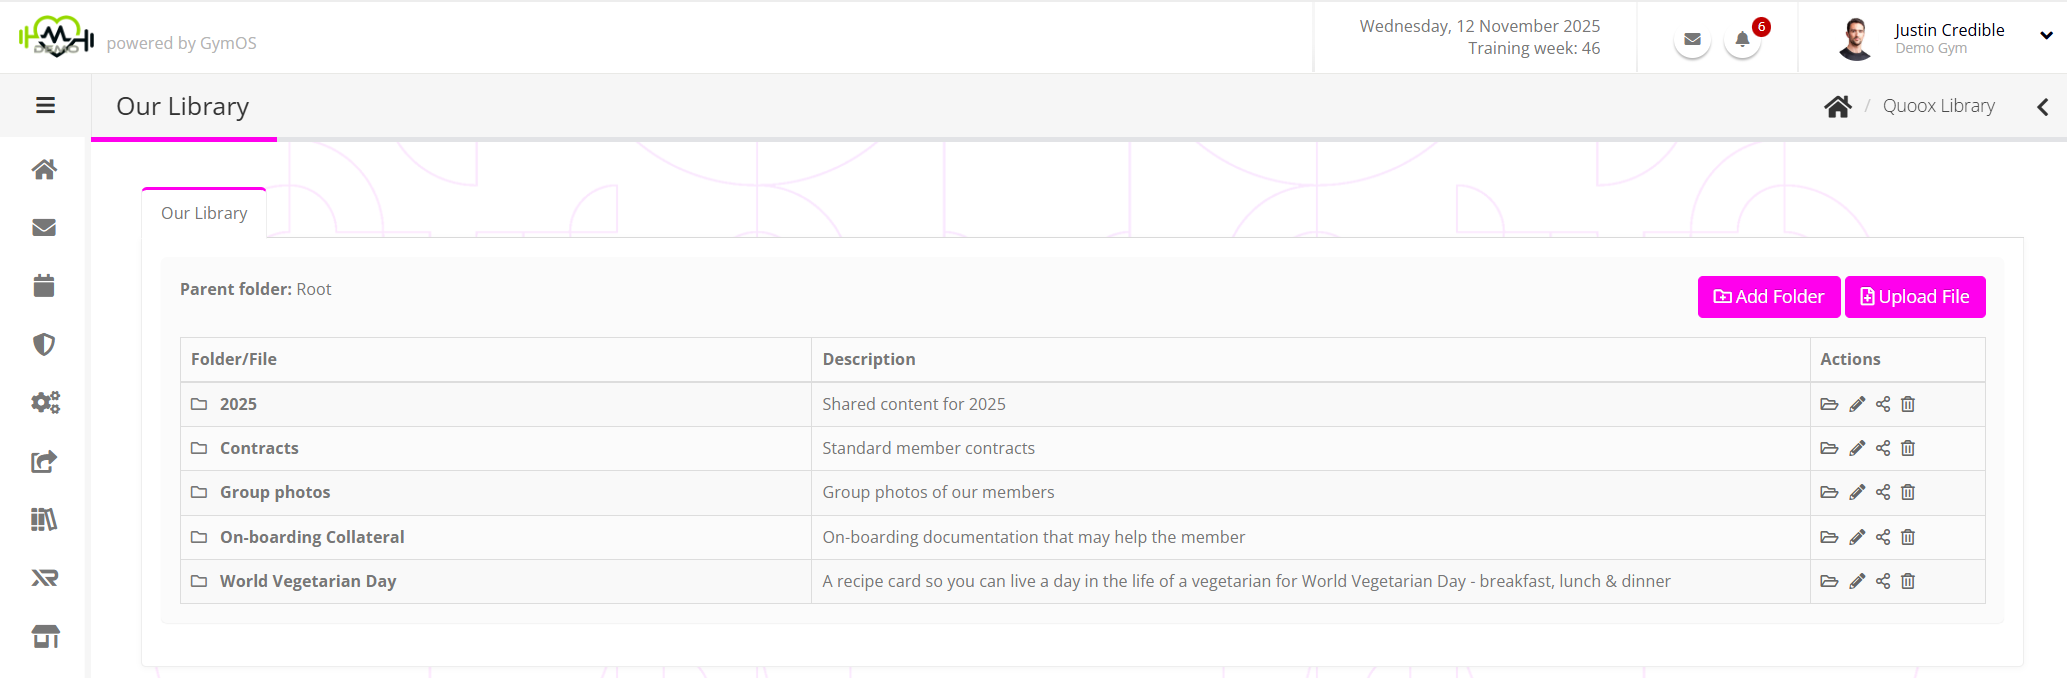Go to home via breadcrumb house icon
2067x678 pixels.
click(x=1837, y=107)
